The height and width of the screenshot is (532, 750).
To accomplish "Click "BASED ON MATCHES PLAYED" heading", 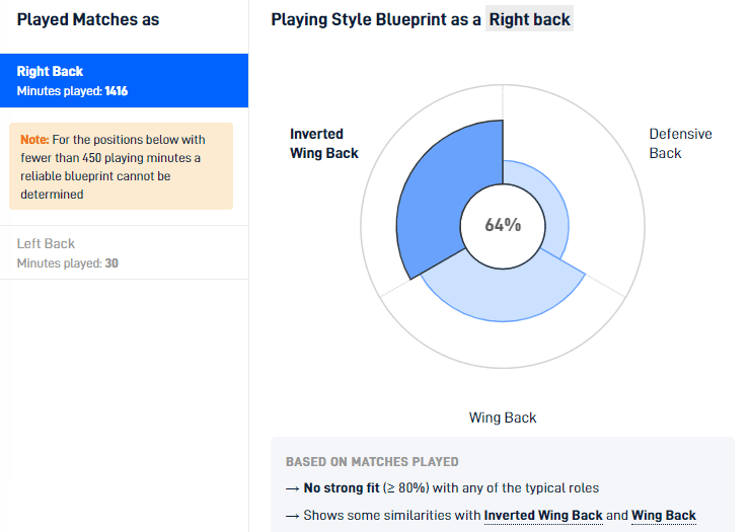I will point(372,462).
